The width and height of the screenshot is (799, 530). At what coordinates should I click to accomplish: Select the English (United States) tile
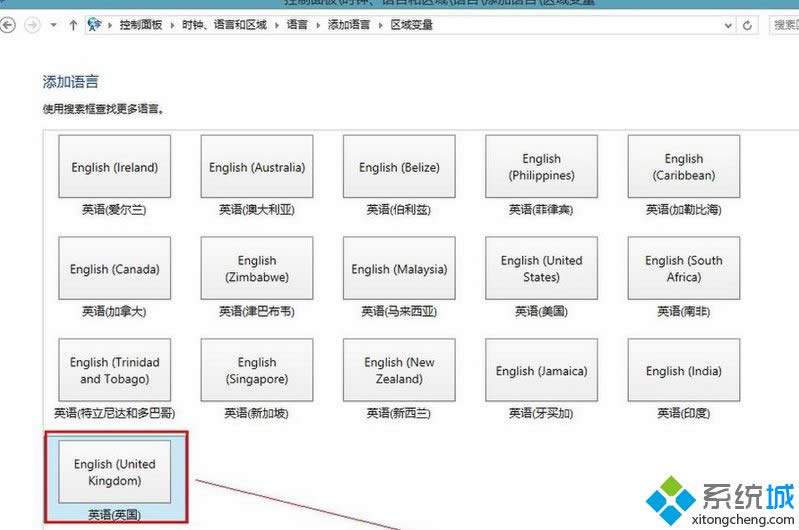541,269
